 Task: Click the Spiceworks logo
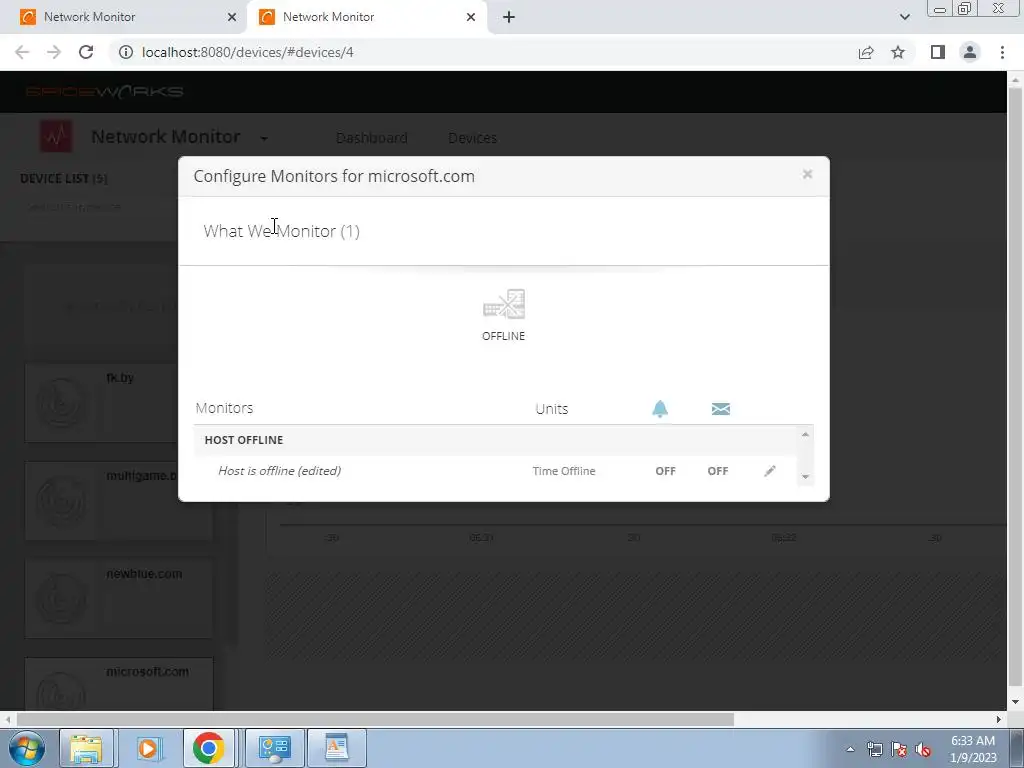(104, 91)
